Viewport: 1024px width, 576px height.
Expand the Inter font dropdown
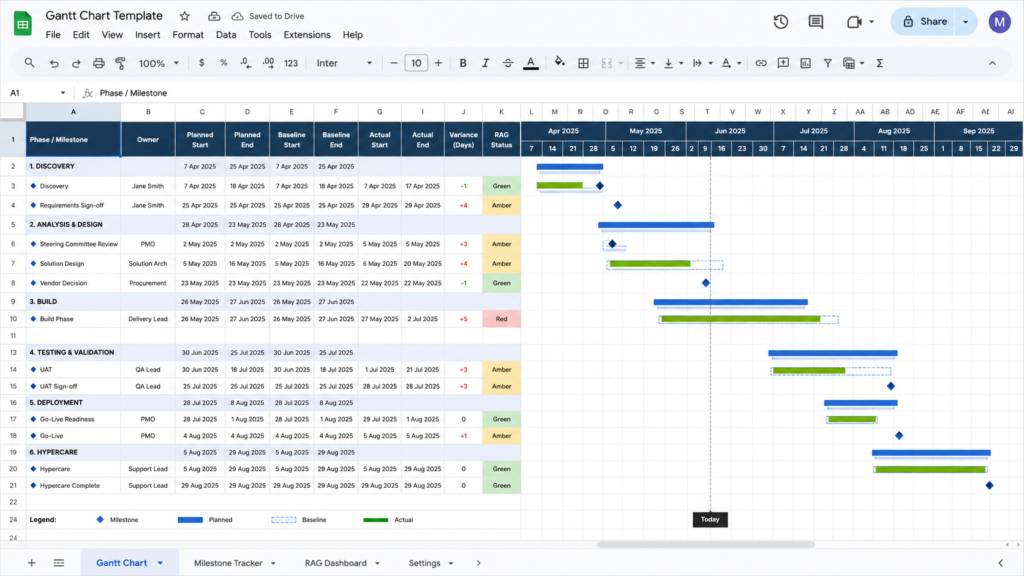coord(344,63)
